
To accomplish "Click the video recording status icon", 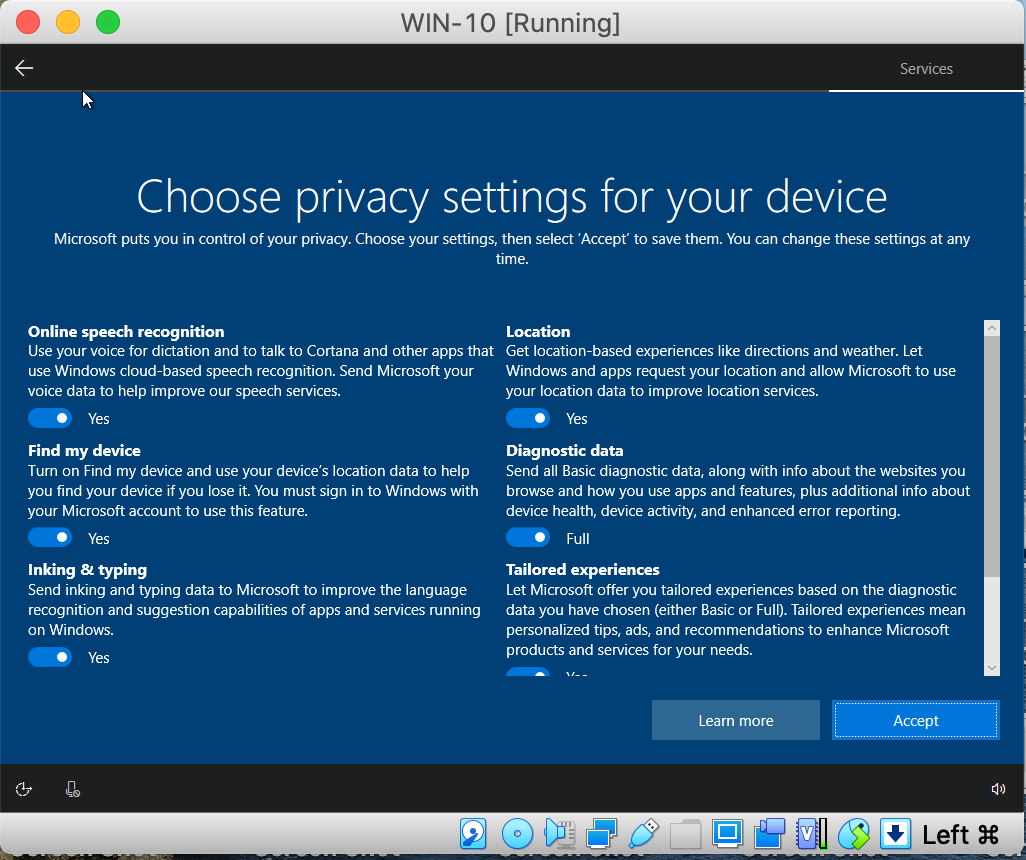I will [770, 834].
